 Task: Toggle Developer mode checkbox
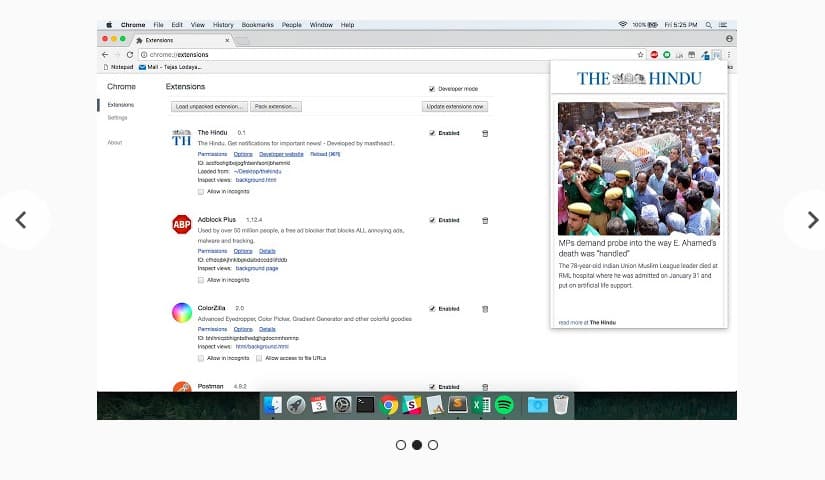[432, 89]
